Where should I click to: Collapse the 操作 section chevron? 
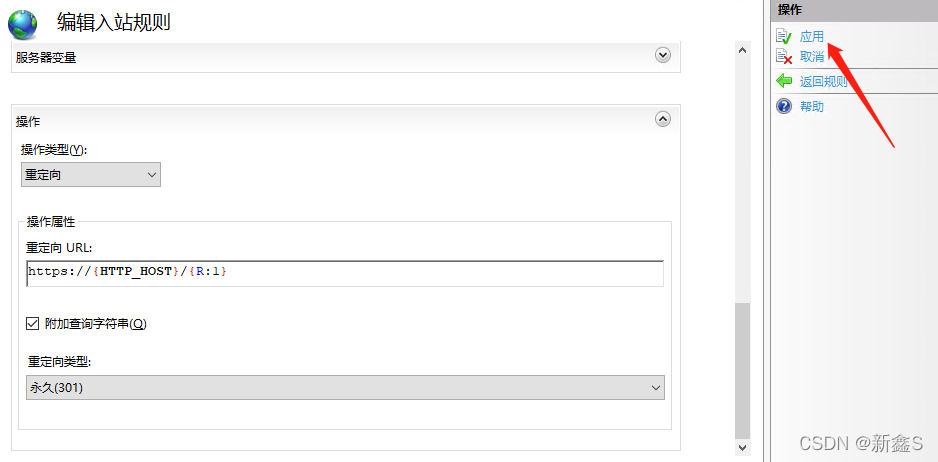(x=662, y=119)
